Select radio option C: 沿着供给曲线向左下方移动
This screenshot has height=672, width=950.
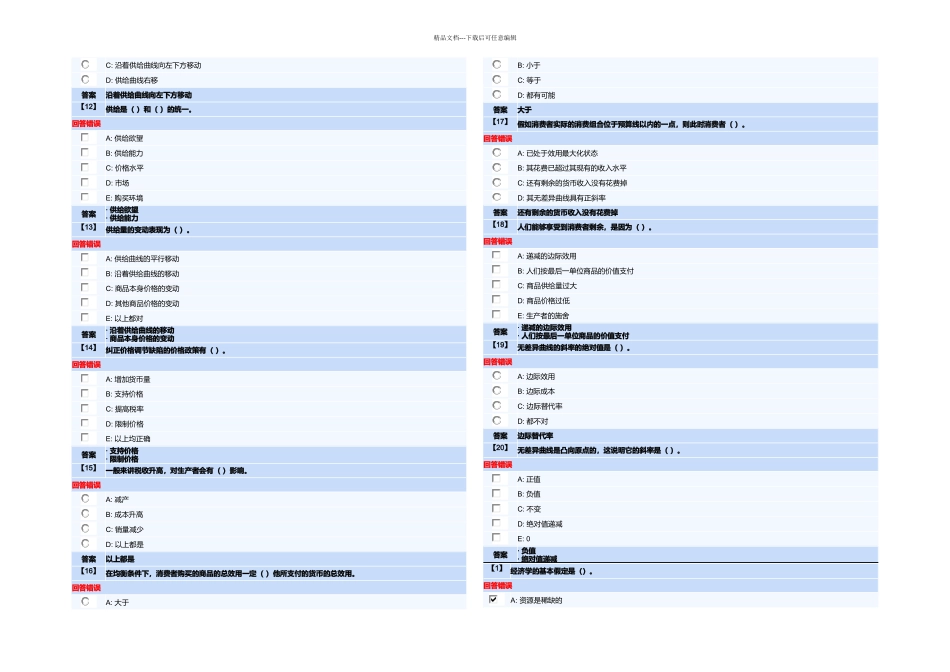point(85,64)
